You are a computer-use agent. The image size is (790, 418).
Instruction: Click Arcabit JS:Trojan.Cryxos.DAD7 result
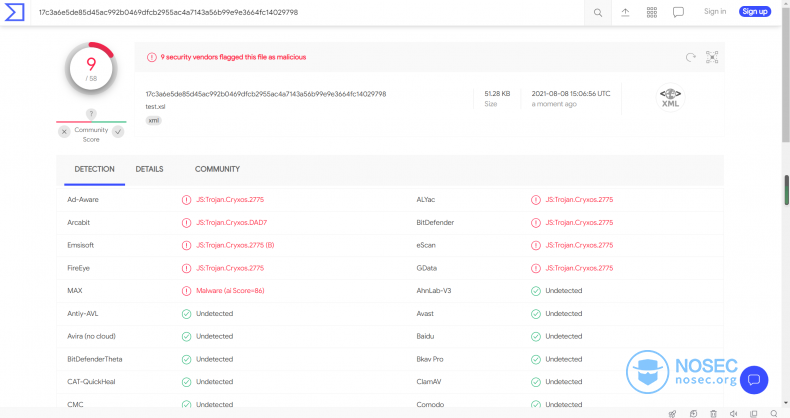(x=231, y=223)
